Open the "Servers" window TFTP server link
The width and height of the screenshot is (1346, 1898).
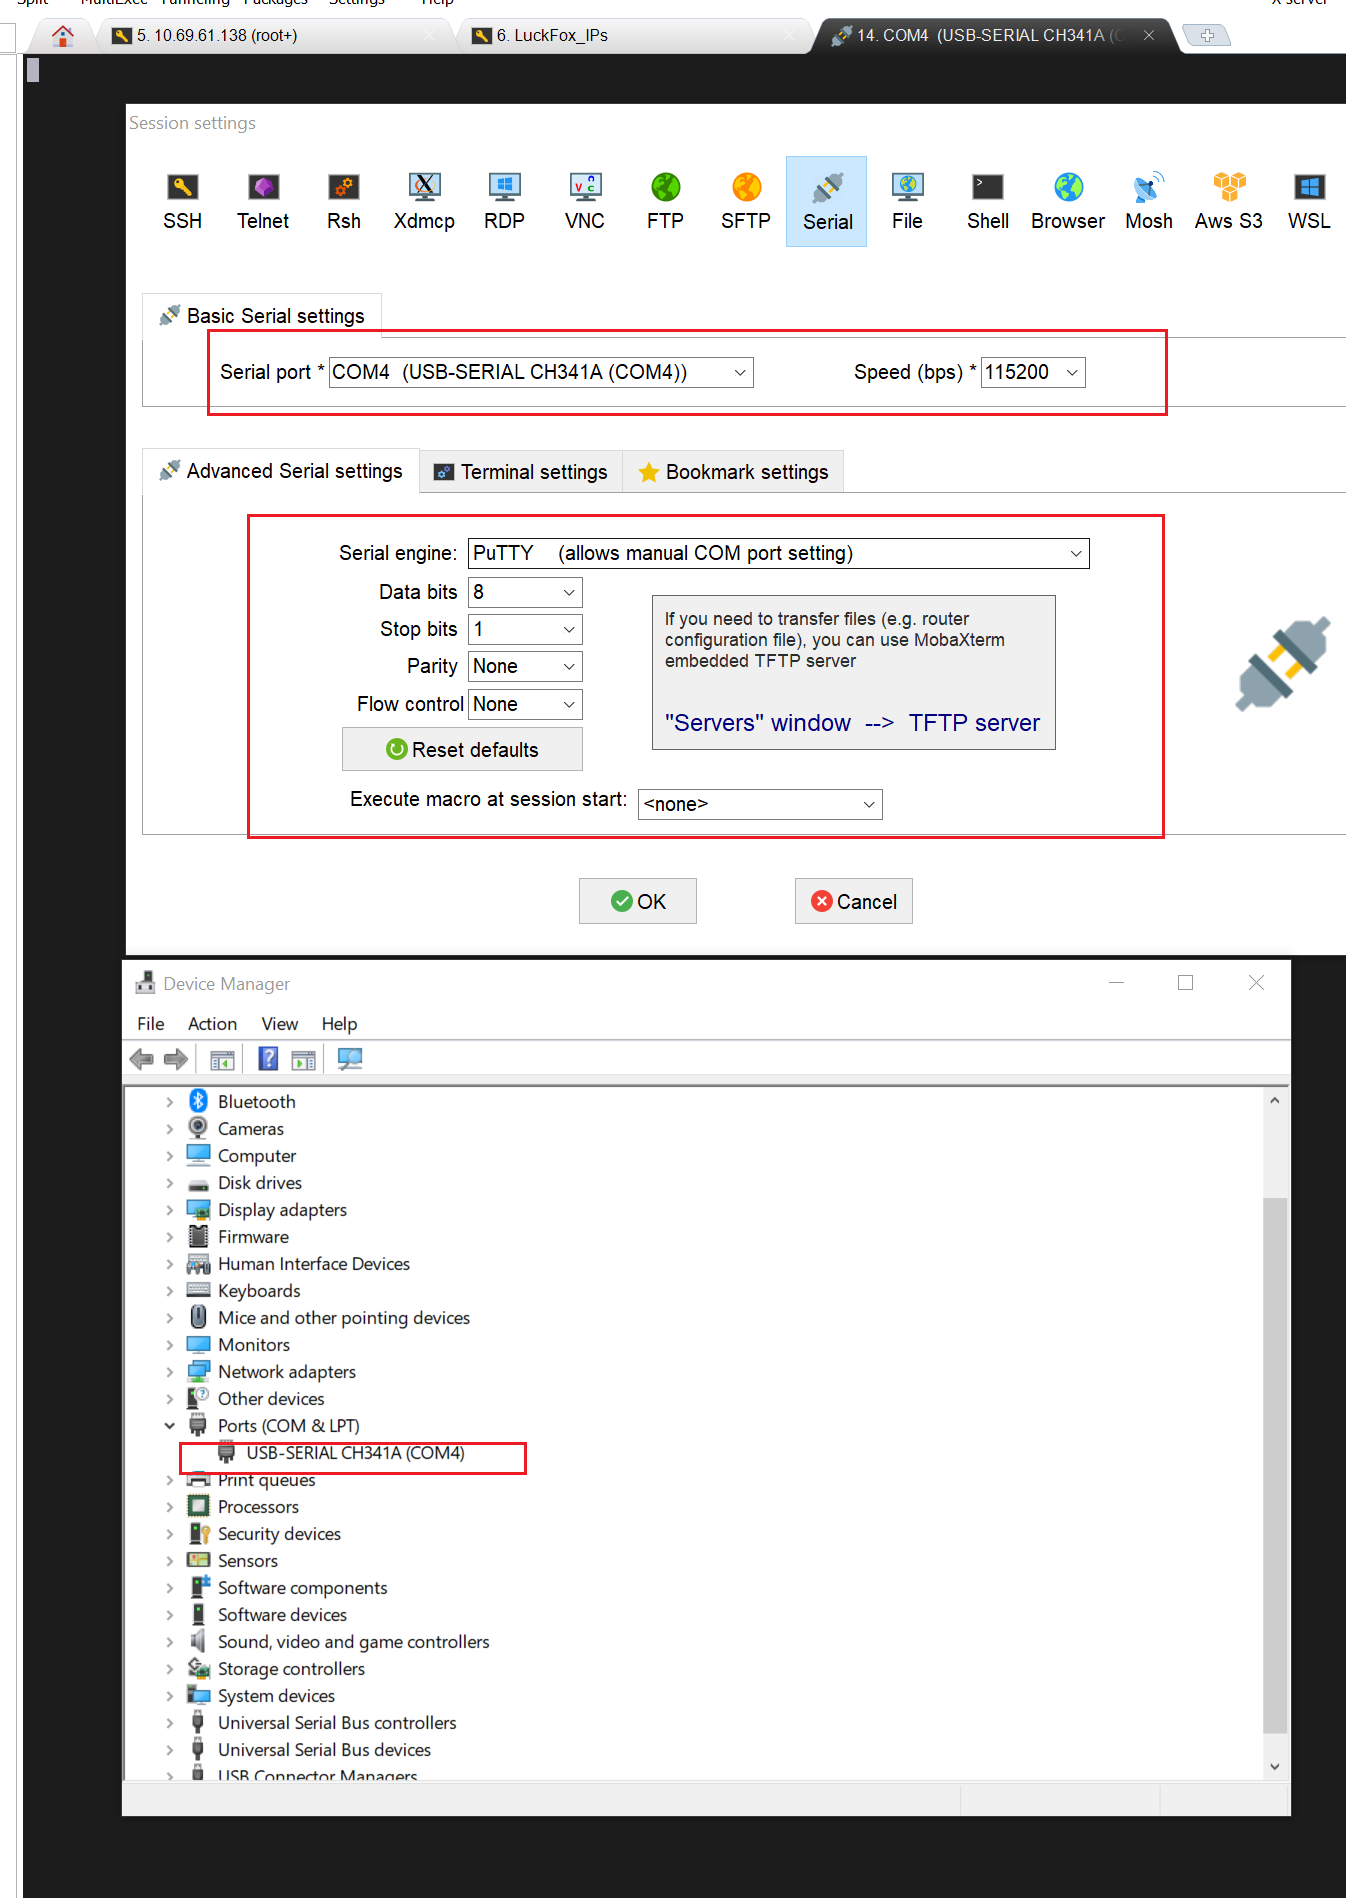852,723
